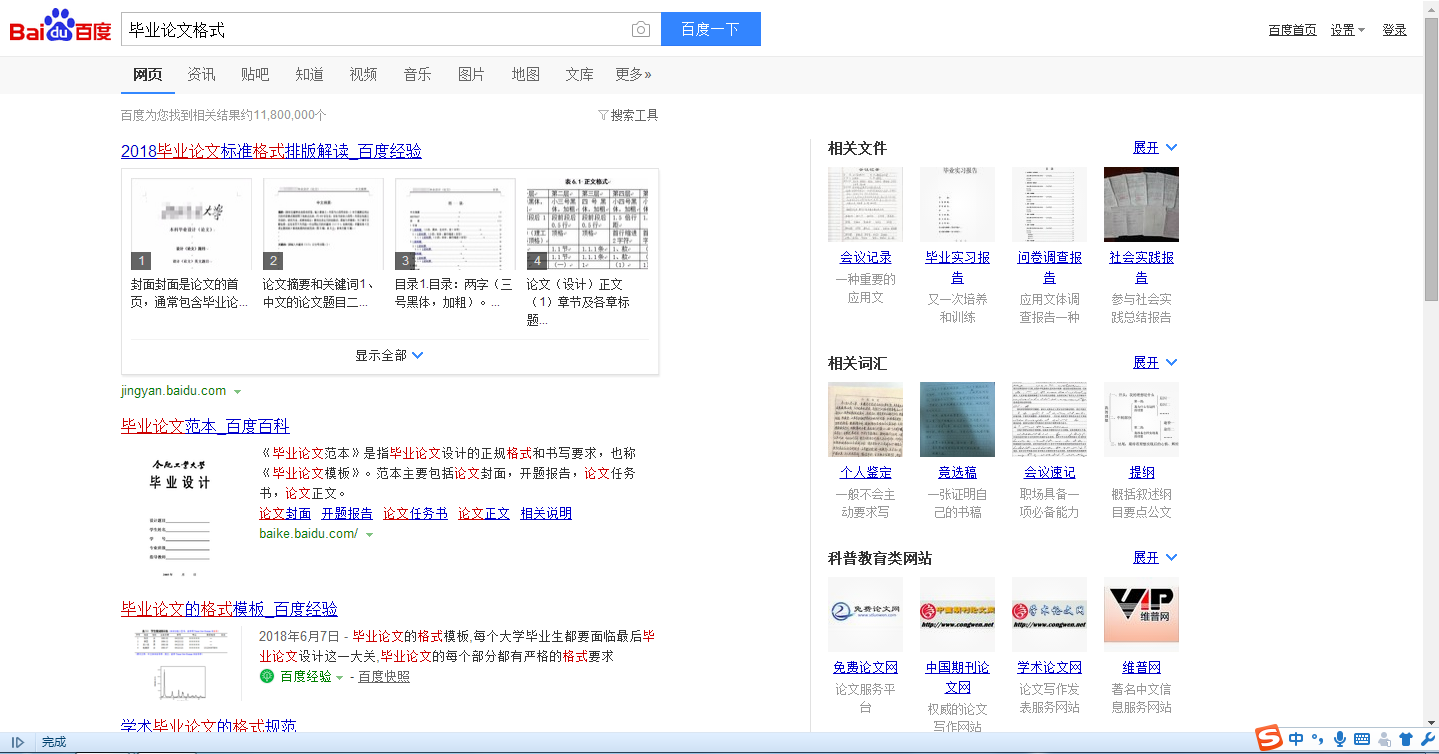This screenshot has height=754, width=1439.
Task: Open image search via camera icon
Action: click(641, 30)
